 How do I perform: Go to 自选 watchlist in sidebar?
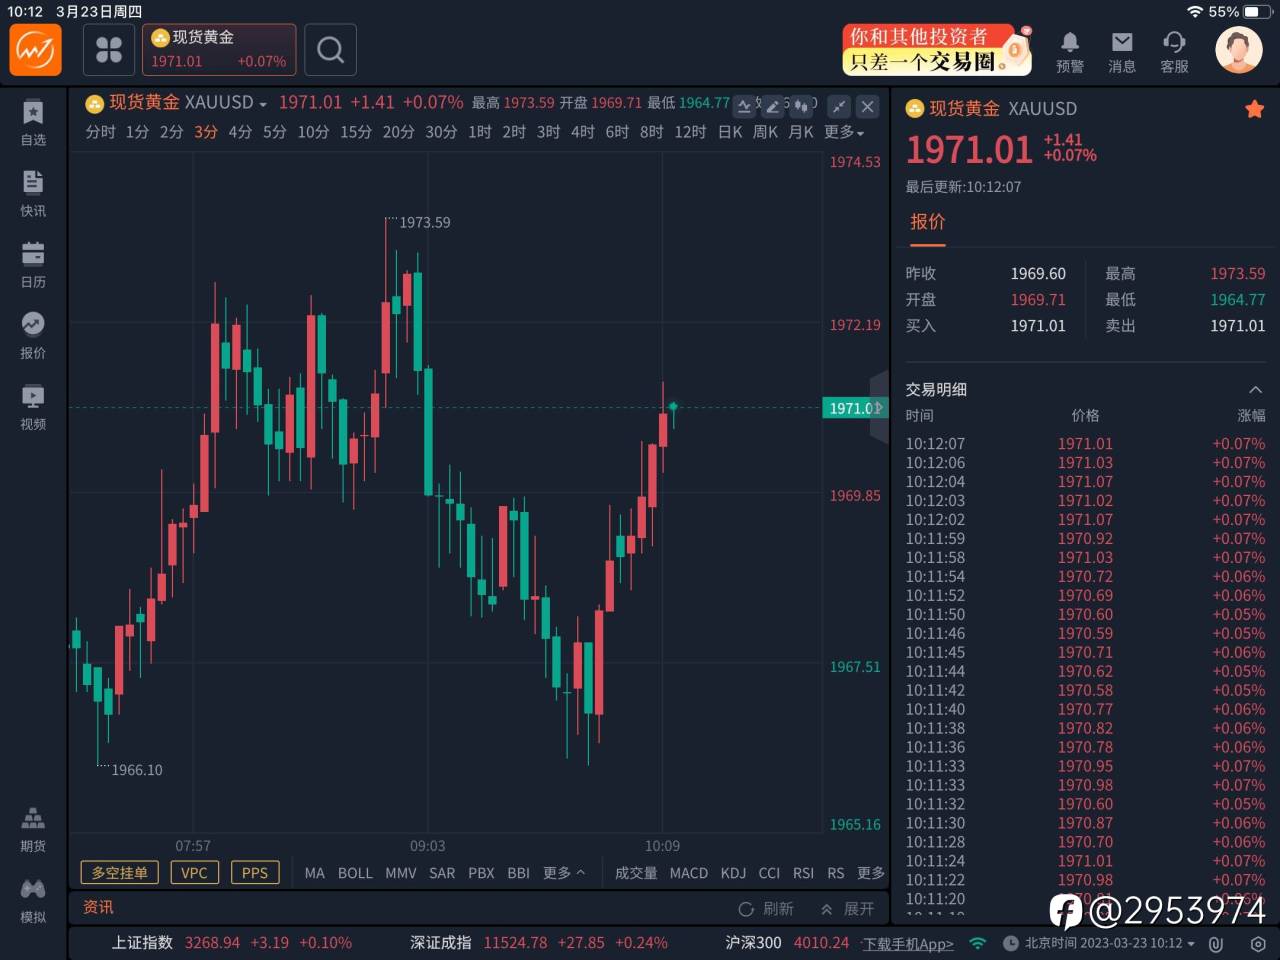[33, 123]
